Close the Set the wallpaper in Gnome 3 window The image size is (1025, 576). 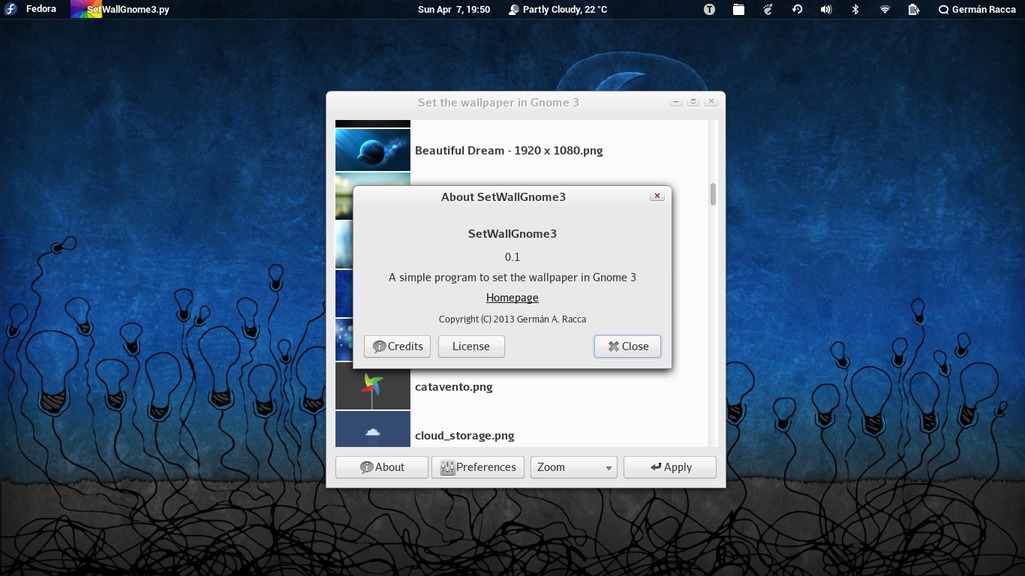tap(711, 102)
